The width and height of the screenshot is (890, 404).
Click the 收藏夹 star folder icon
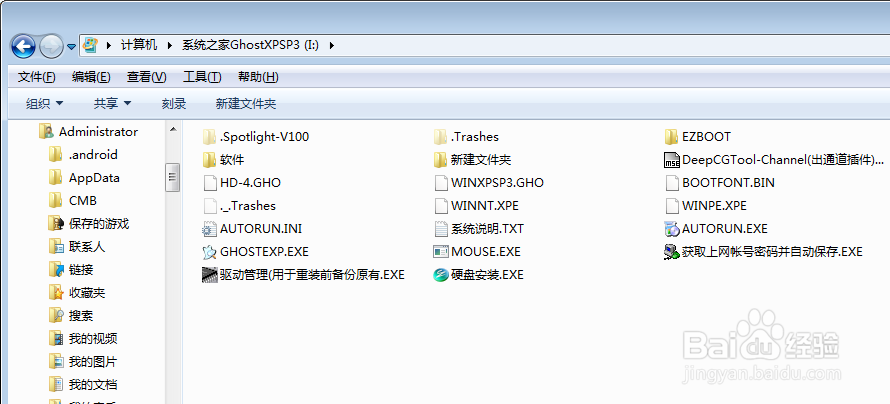(x=56, y=293)
